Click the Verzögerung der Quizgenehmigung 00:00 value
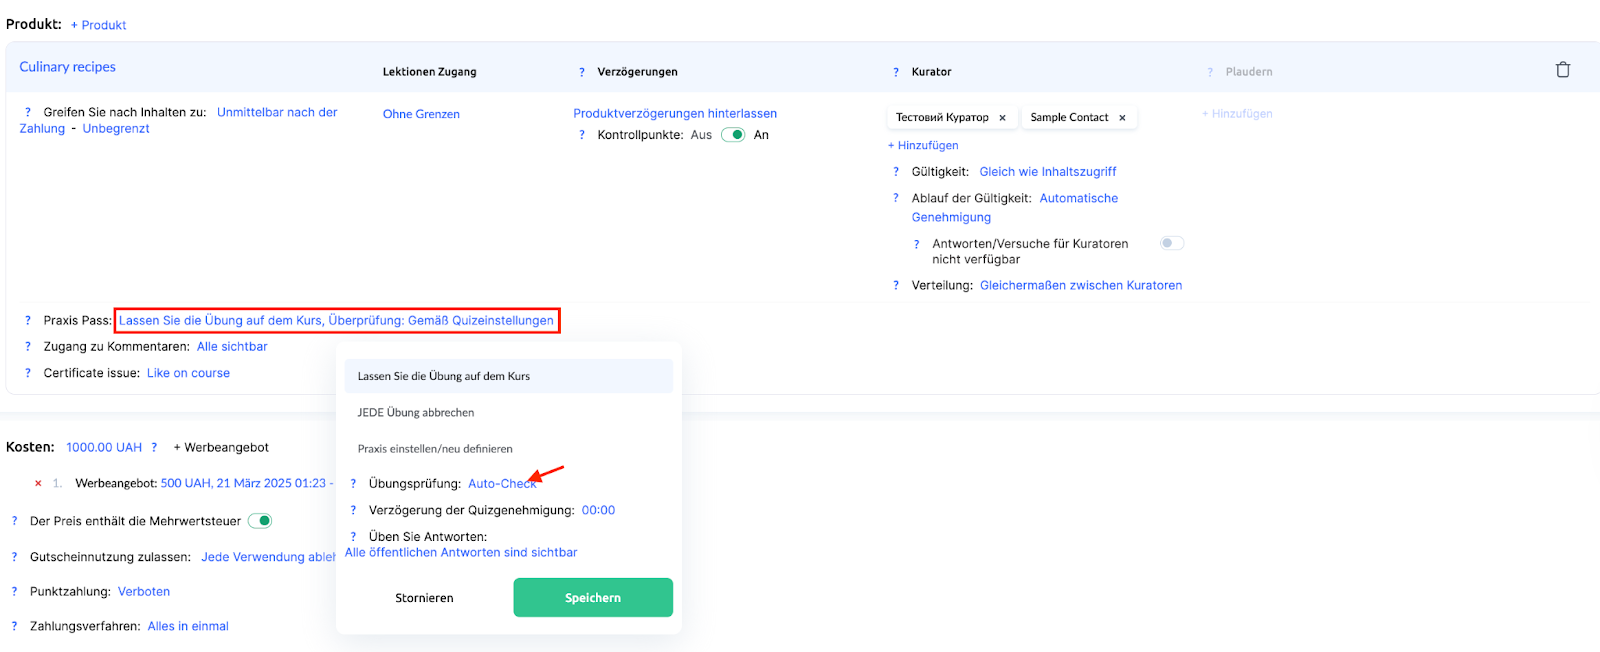This screenshot has height=652, width=1600. [598, 510]
